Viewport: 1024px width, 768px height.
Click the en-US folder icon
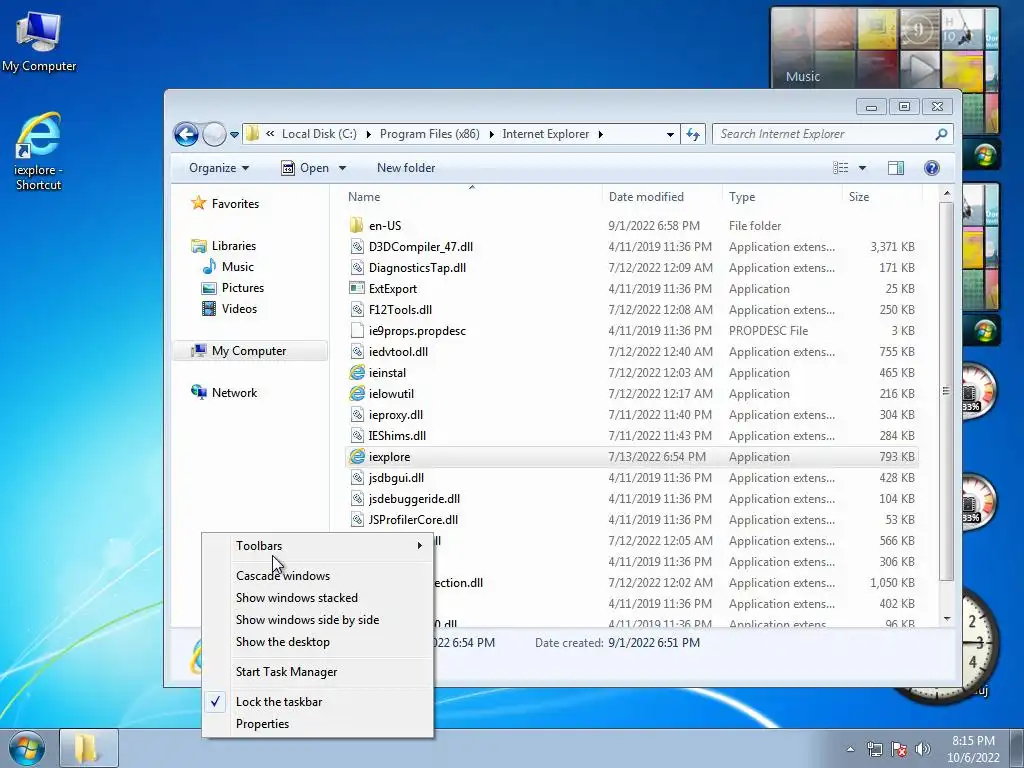coord(357,226)
